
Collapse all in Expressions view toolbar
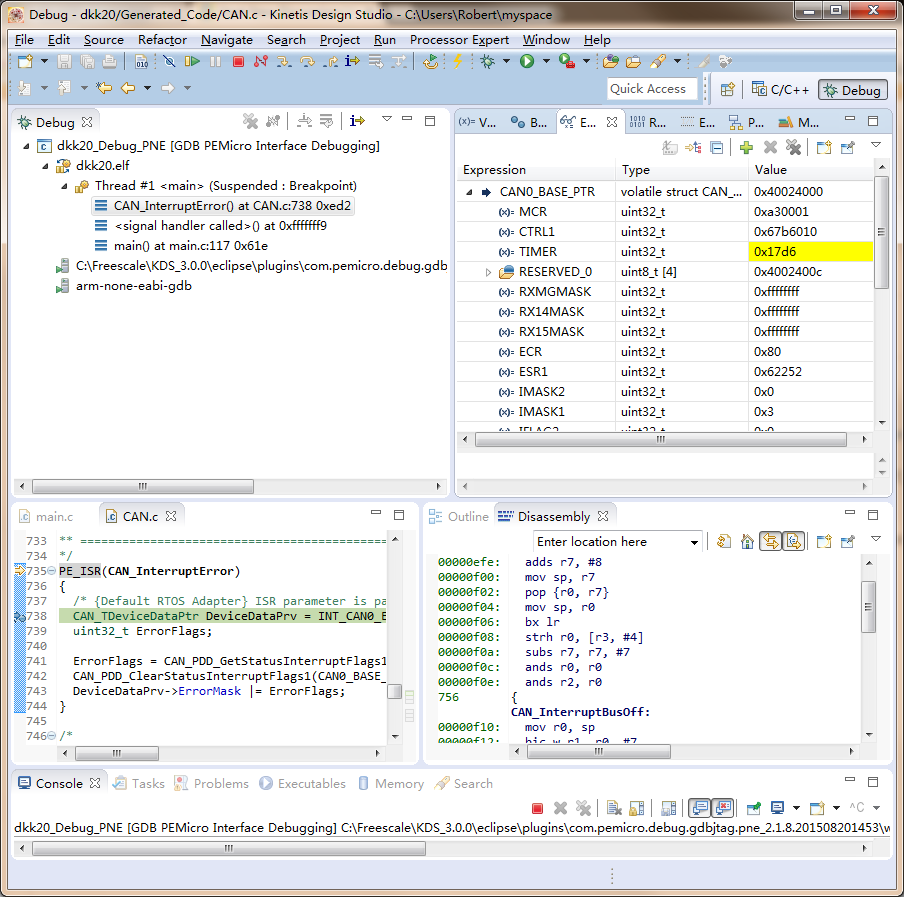coord(717,148)
